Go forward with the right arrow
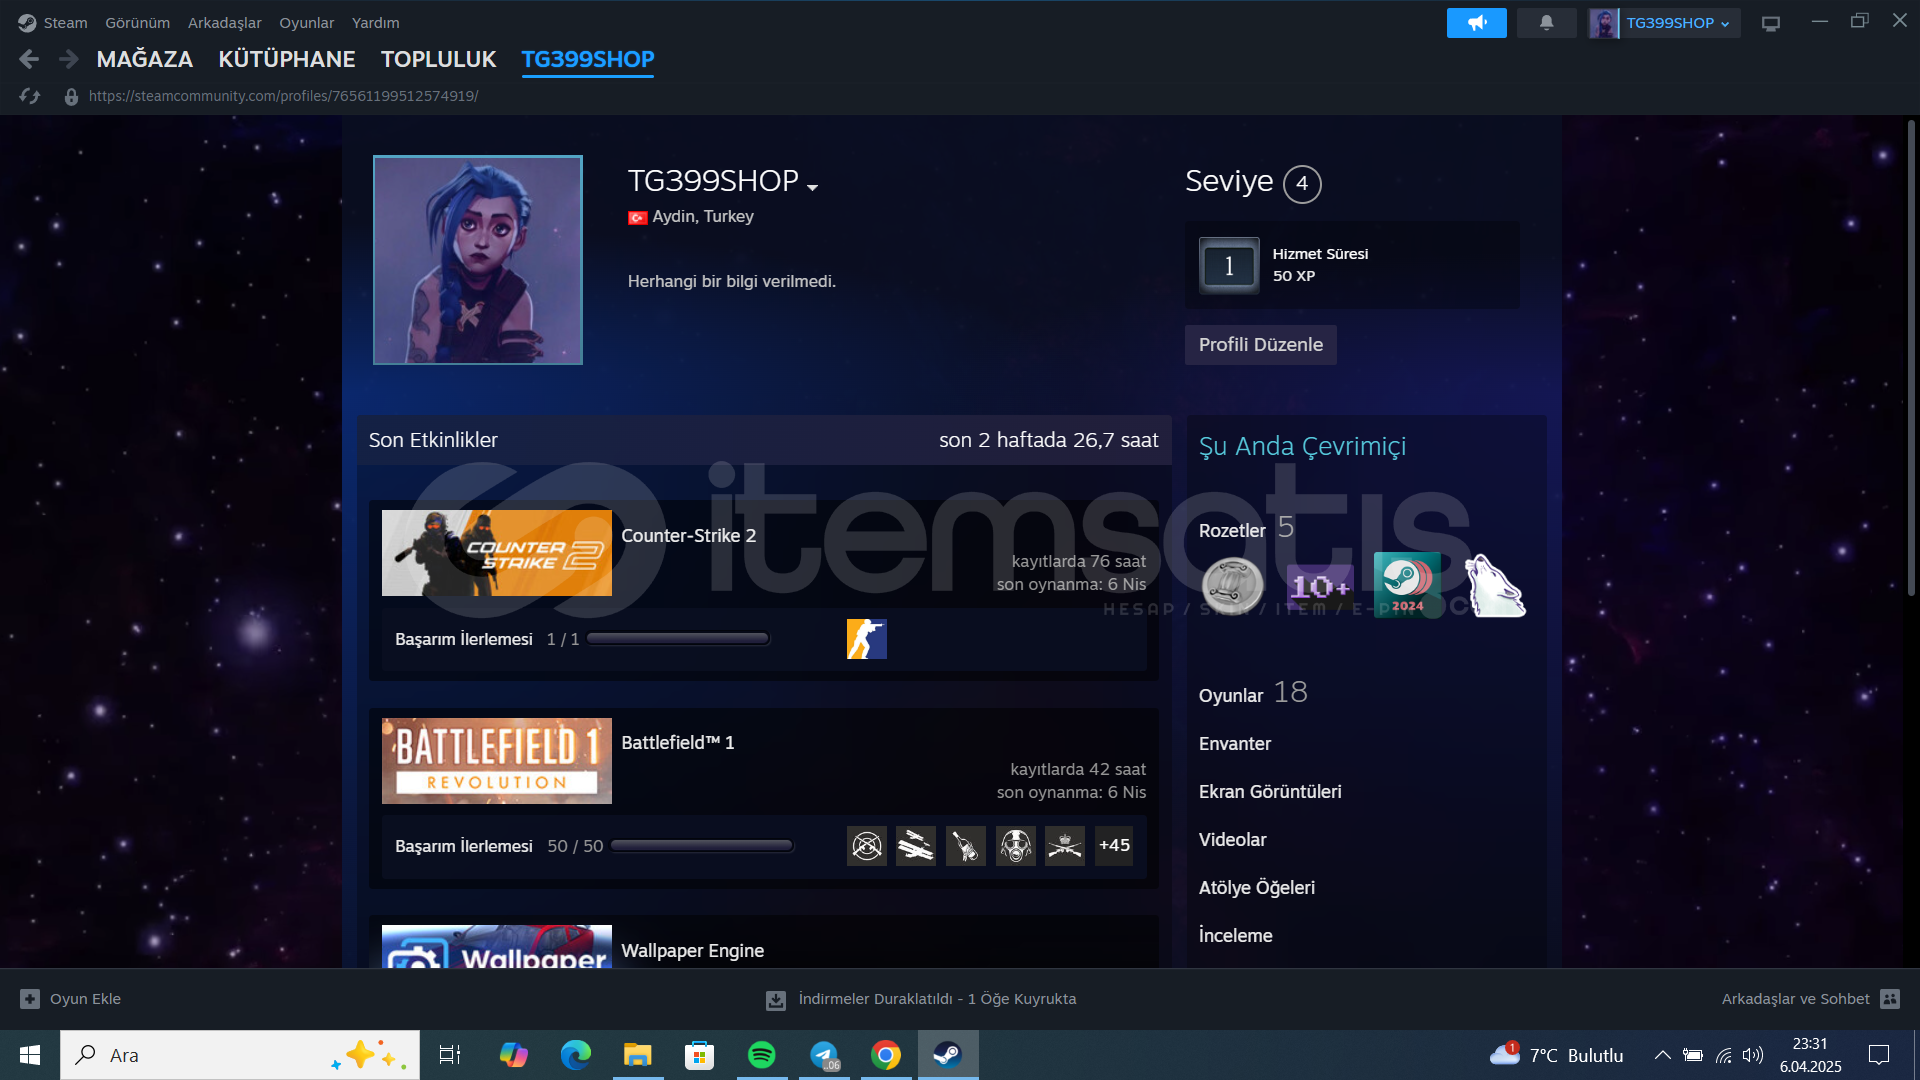This screenshot has width=1920, height=1080. [68, 59]
